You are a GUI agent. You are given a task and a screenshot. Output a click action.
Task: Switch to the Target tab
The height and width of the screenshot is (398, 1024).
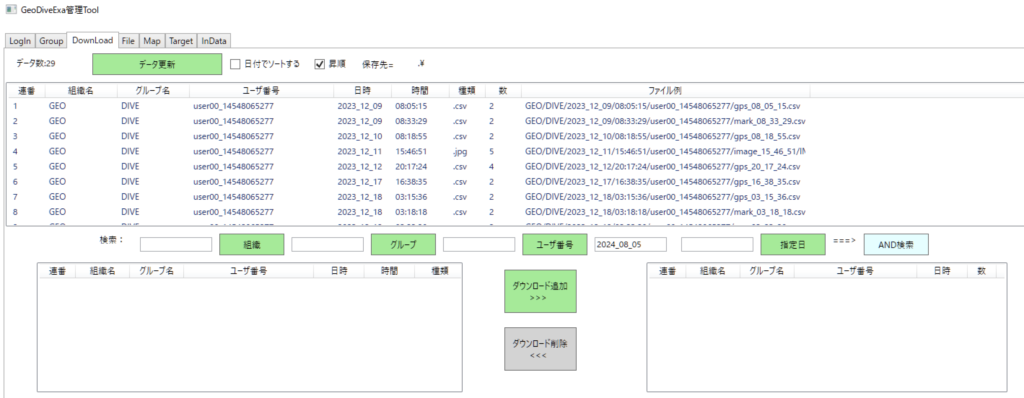[181, 41]
